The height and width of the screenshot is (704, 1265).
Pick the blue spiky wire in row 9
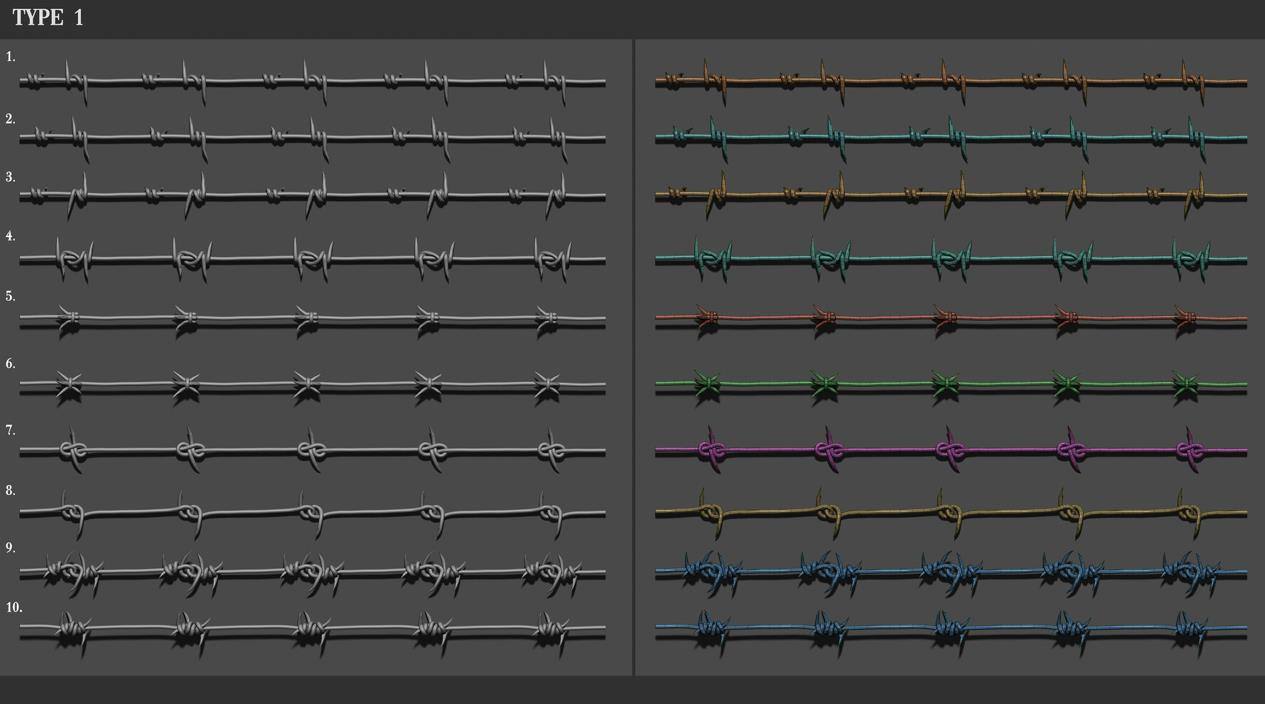951,573
